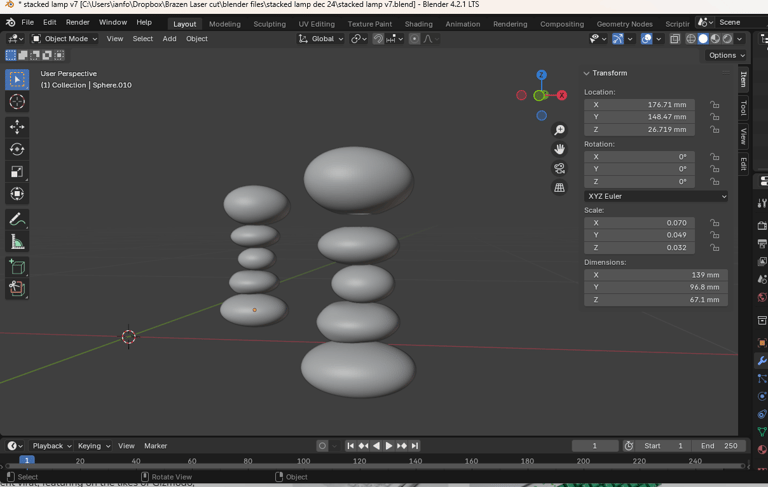Toggle lock for Location X
The image size is (768, 487).
click(715, 105)
